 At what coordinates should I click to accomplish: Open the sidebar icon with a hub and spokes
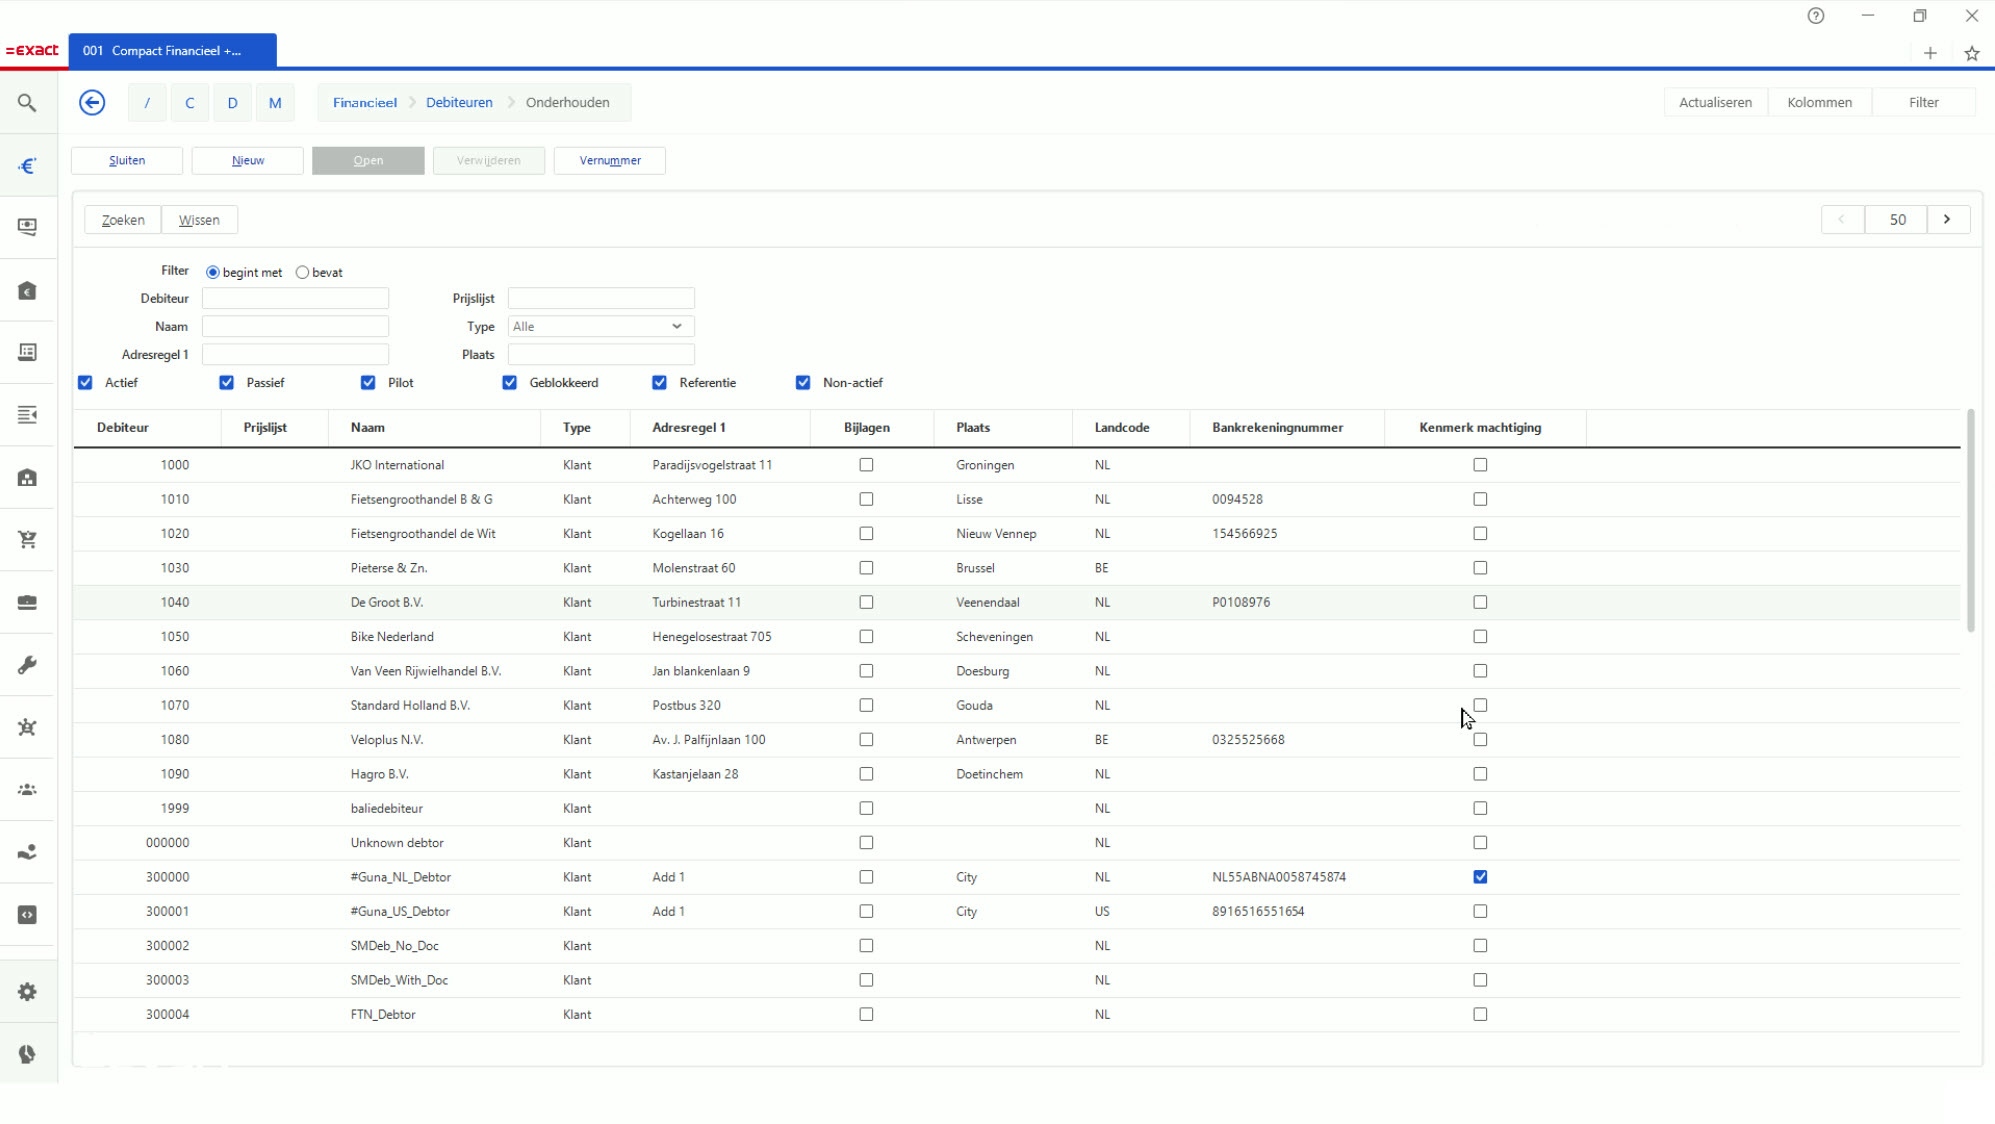(27, 728)
